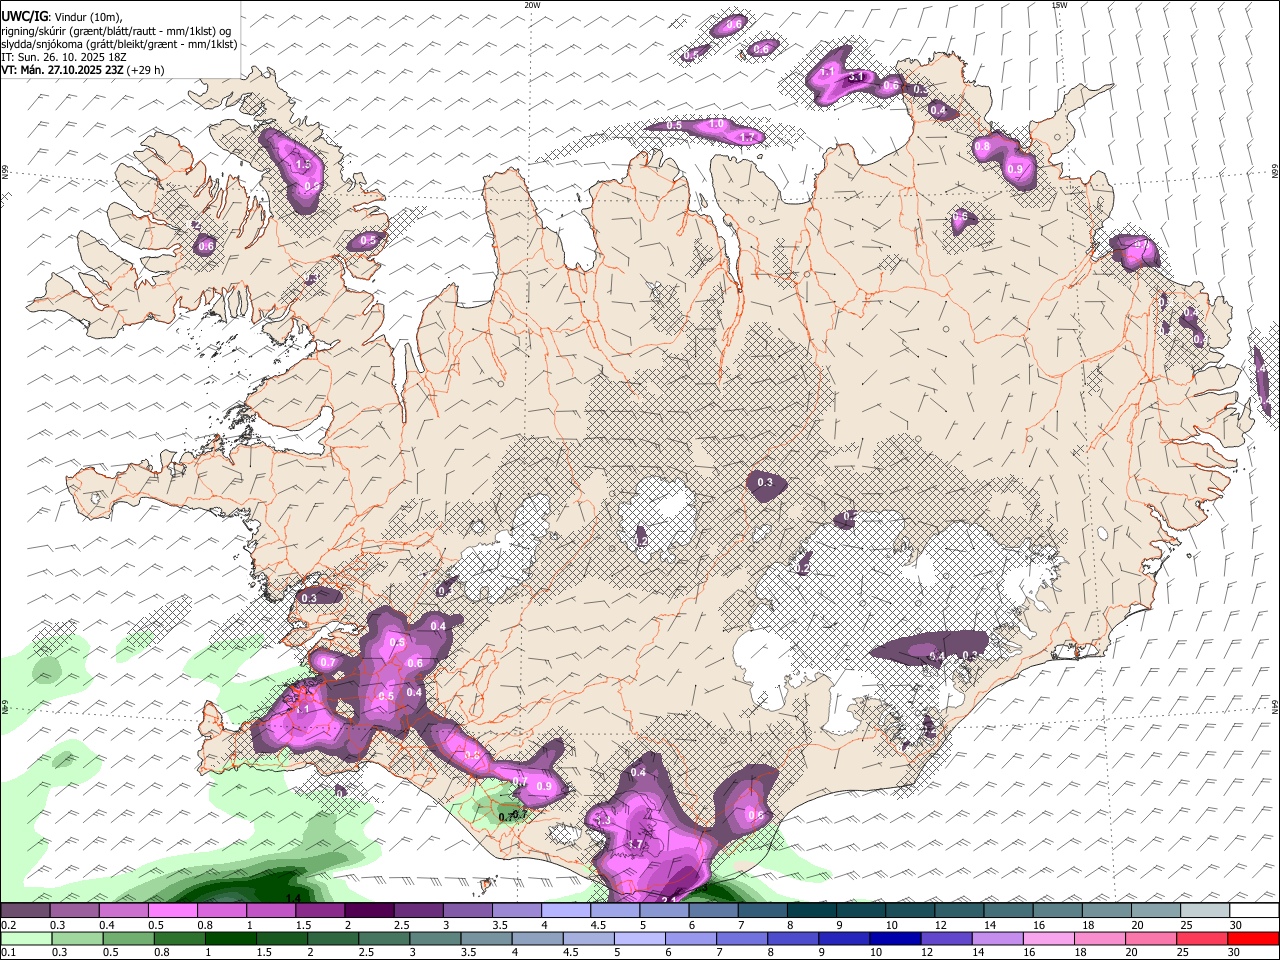Pick the darkest purple snow scale swatch labelled 2
The height and width of the screenshot is (960, 1280).
click(x=369, y=911)
